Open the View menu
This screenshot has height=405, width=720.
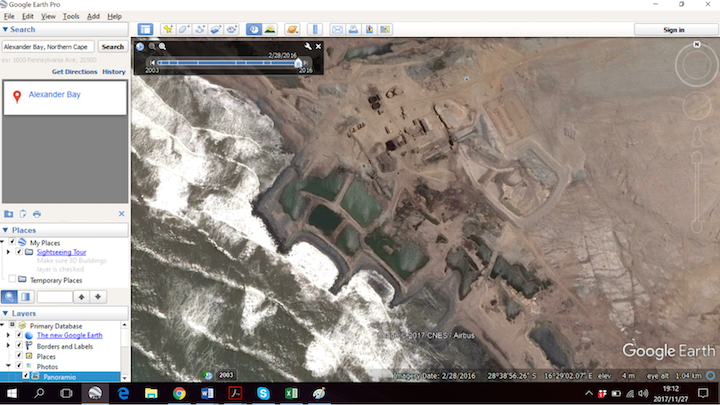pos(48,17)
